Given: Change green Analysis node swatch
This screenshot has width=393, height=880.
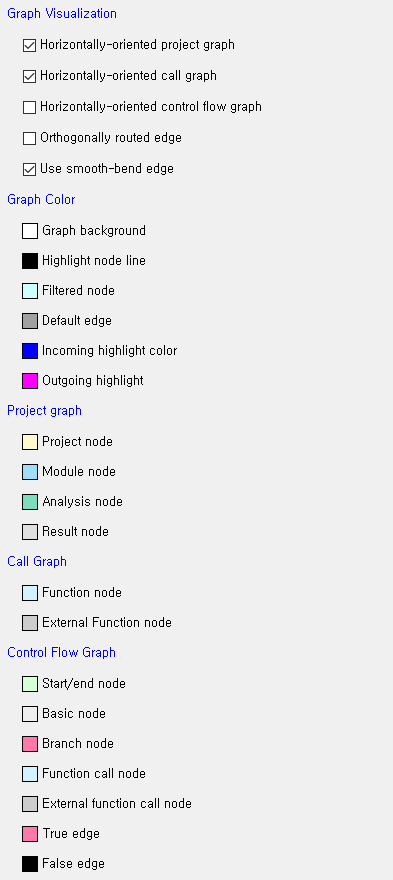Looking at the screenshot, I should [x=30, y=502].
